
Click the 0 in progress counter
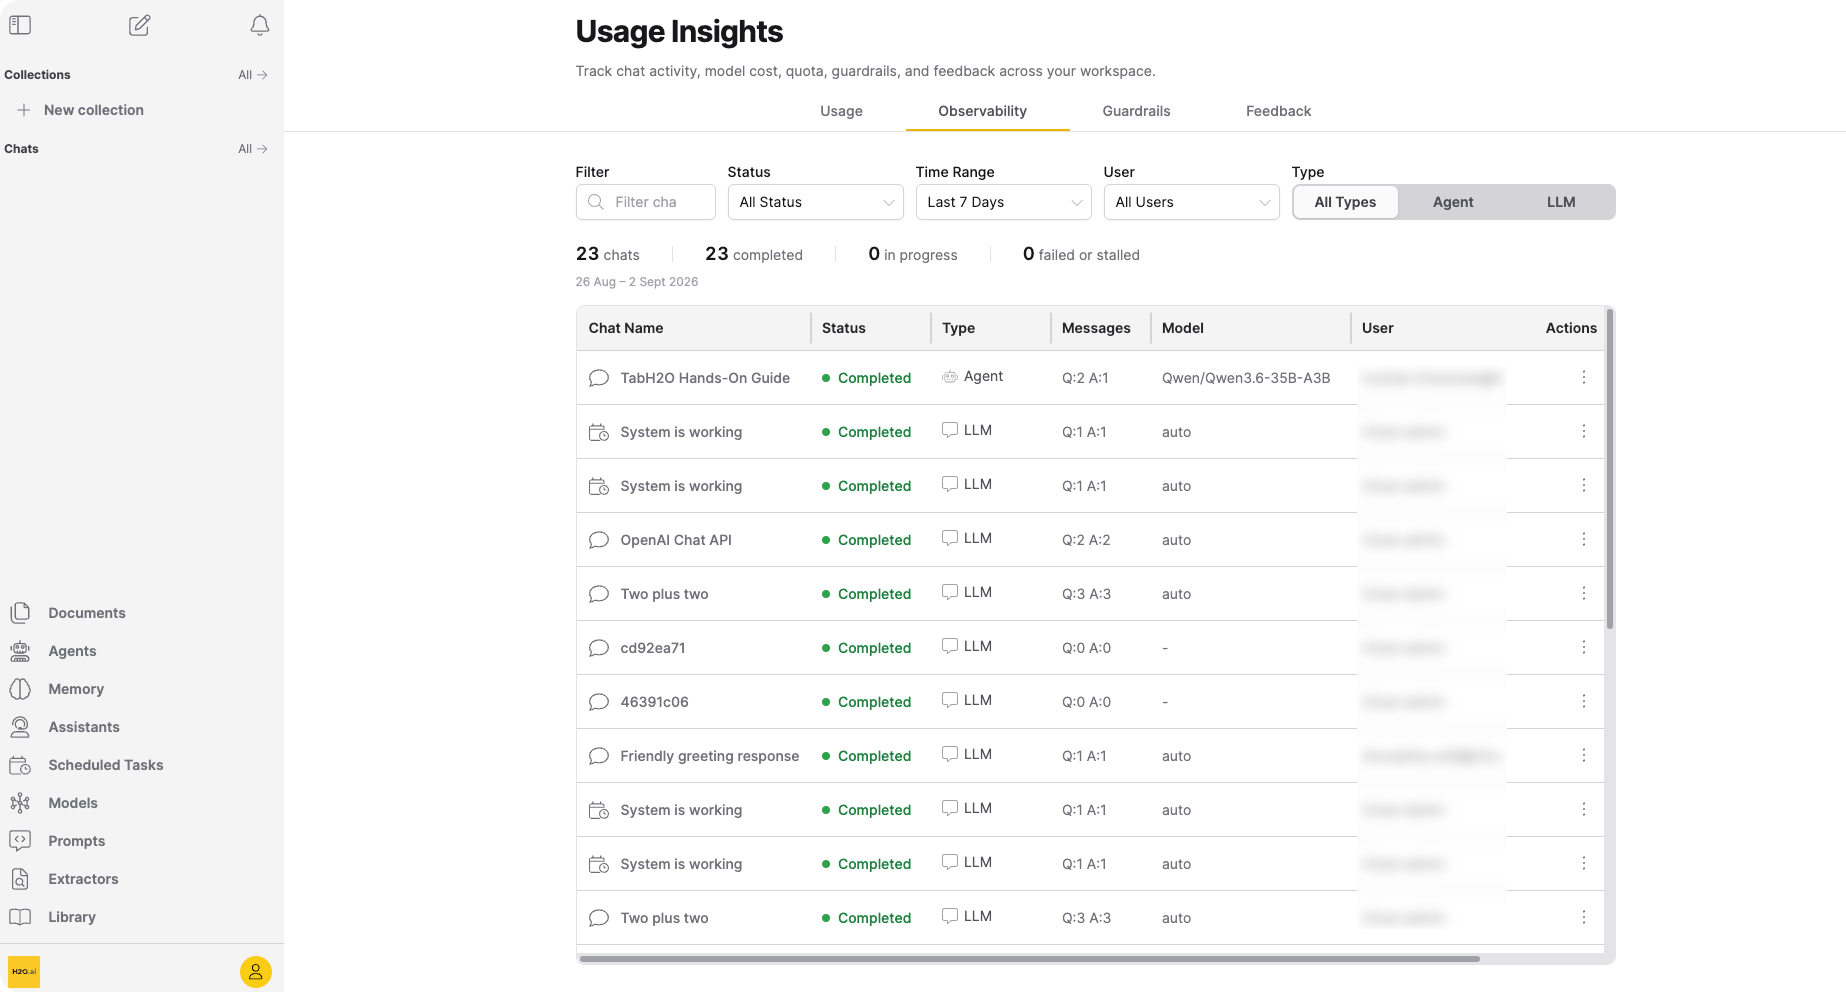[x=913, y=254]
